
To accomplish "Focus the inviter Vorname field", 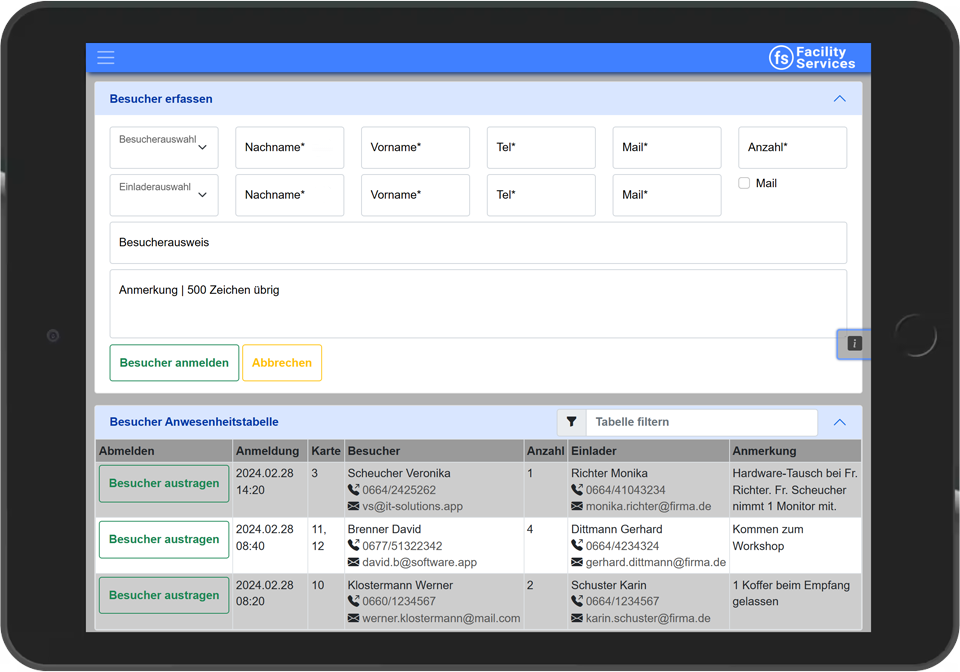I will pyautogui.click(x=416, y=195).
